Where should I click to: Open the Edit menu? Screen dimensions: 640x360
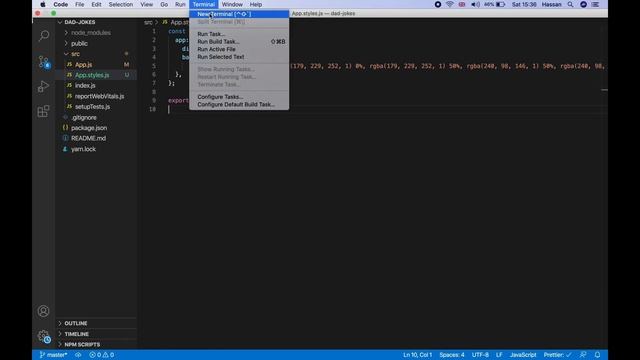click(x=96, y=4)
